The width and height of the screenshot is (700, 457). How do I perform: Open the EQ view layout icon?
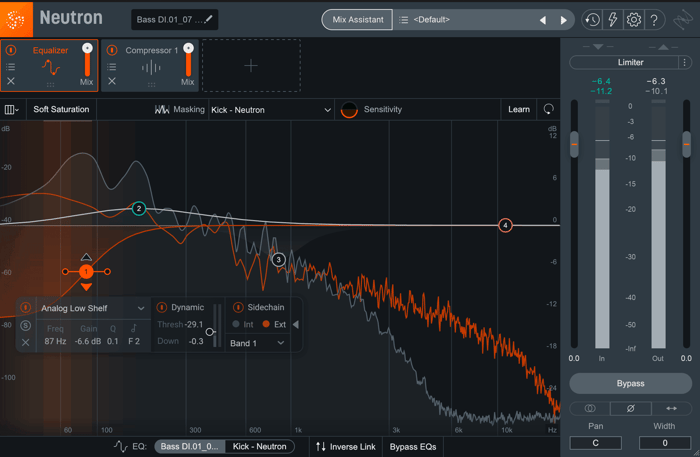(12, 109)
